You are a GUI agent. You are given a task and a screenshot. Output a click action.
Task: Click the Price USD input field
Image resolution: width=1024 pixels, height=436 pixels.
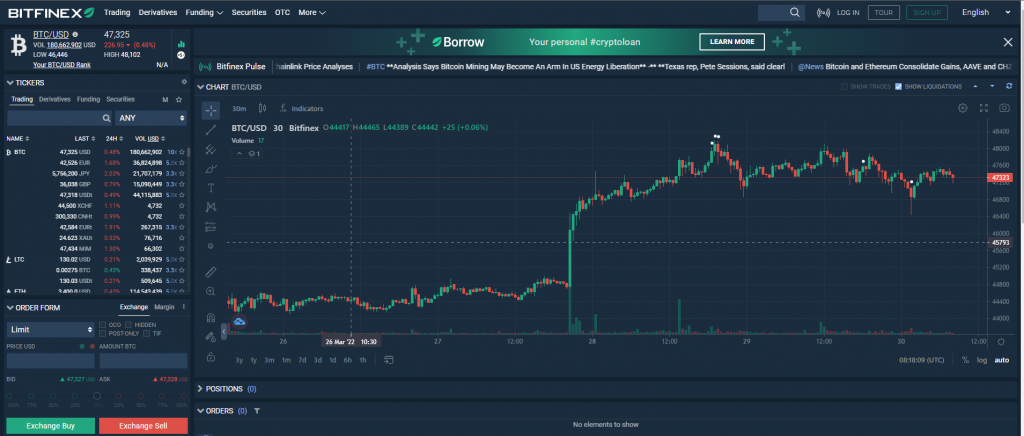tap(51, 360)
